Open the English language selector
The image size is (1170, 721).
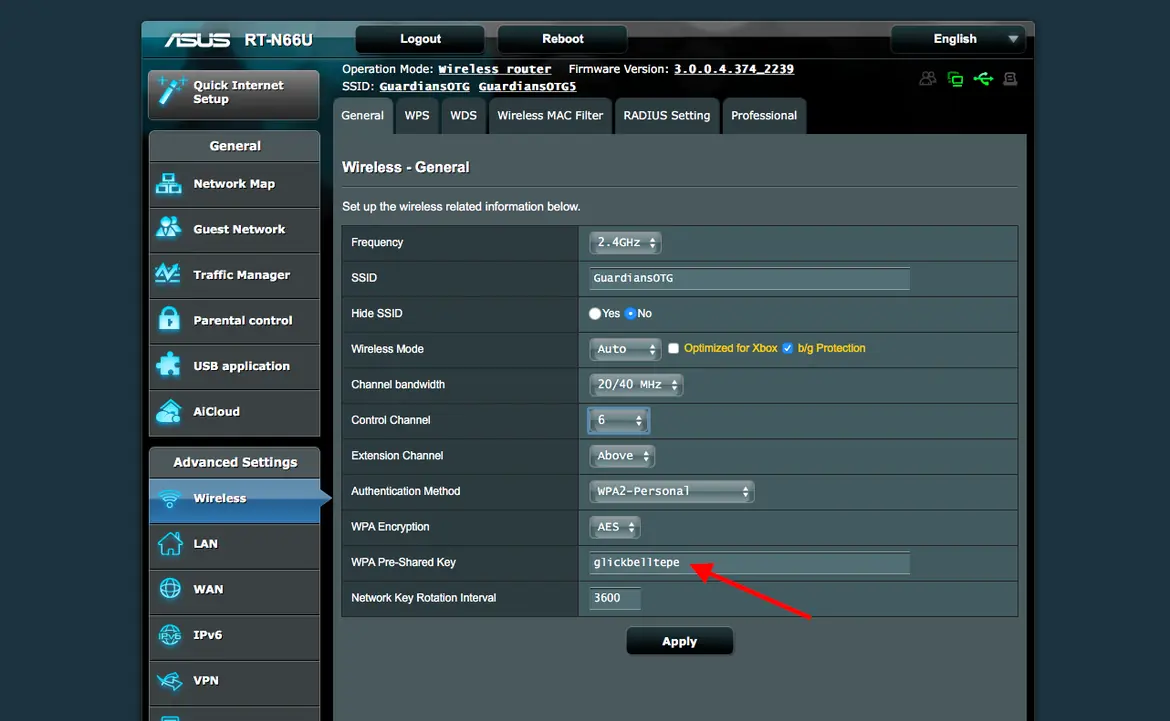[958, 39]
